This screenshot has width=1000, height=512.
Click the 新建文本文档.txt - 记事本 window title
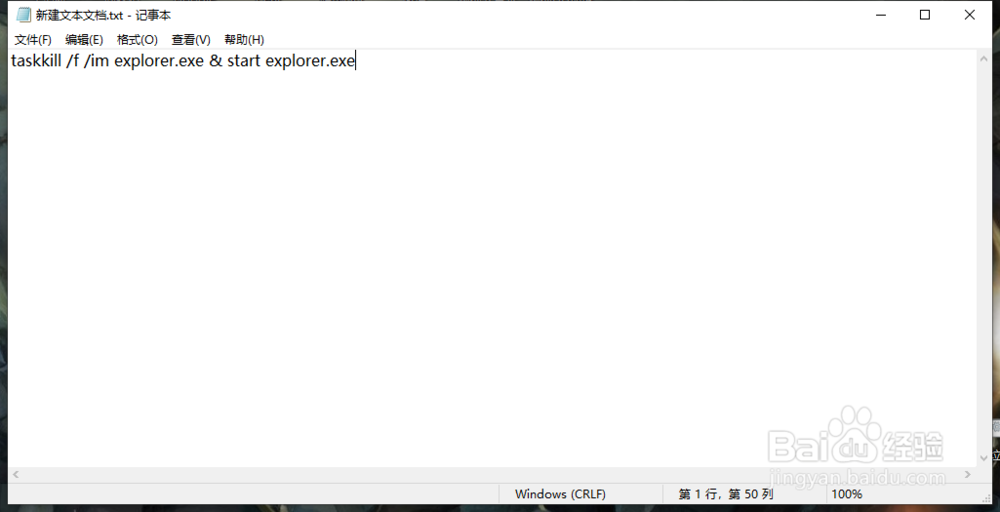pyautogui.click(x=103, y=15)
